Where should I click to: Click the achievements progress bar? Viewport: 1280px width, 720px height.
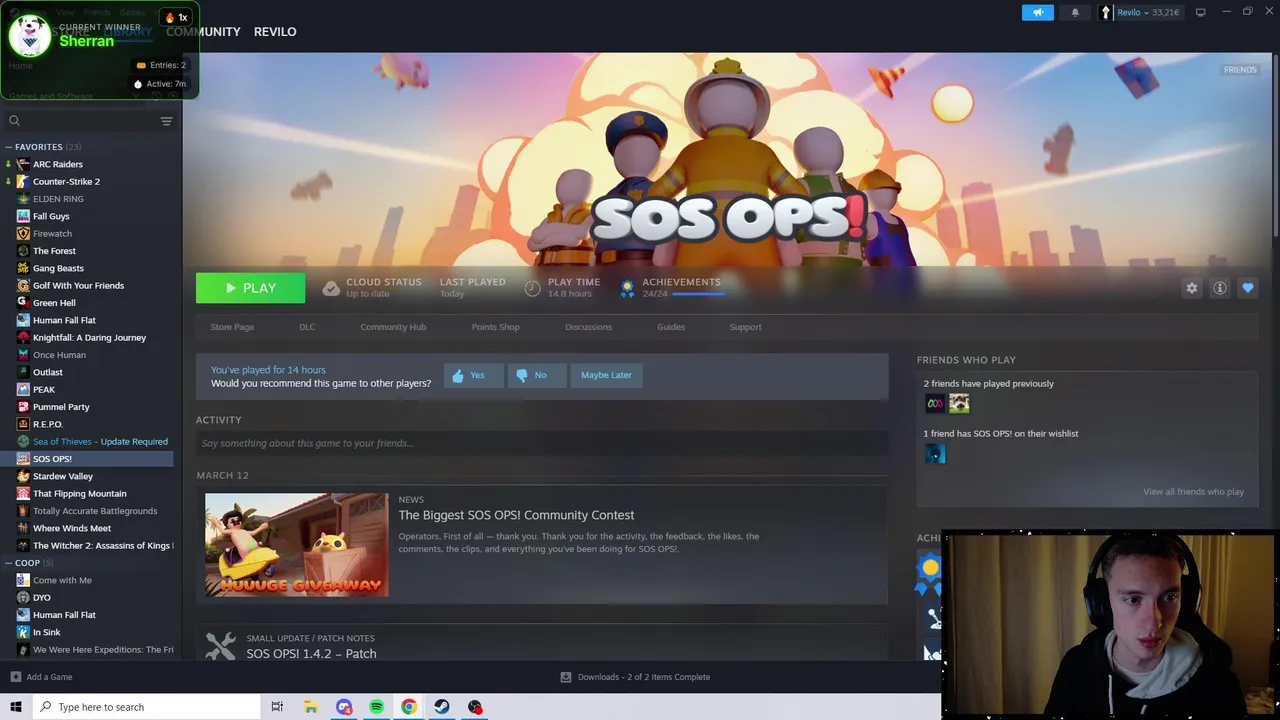[x=697, y=294]
